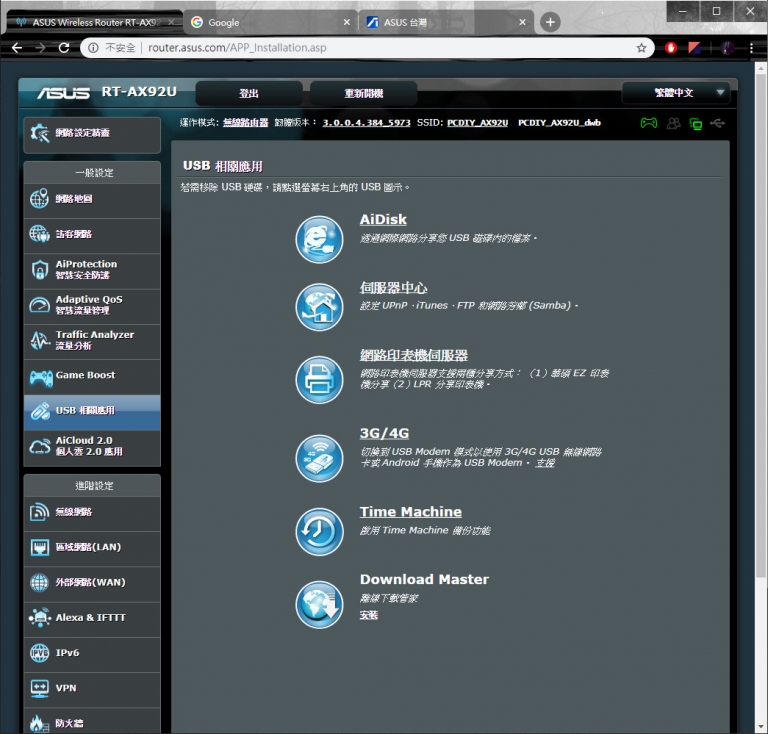Click the 安裝 install link under Download Master
Viewport: 768px width, 734px height.
(369, 615)
